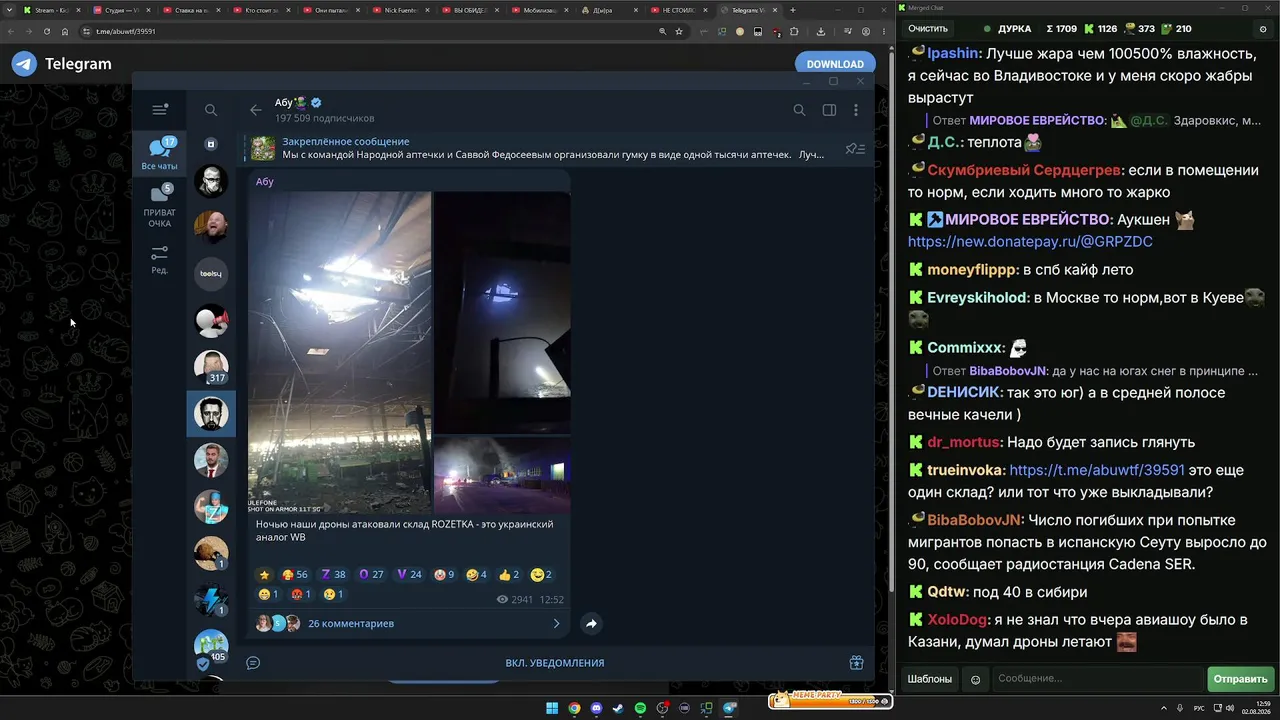Image resolution: width=1280 pixels, height=720 pixels.
Task: Click the Шаблоны button
Action: click(930, 679)
